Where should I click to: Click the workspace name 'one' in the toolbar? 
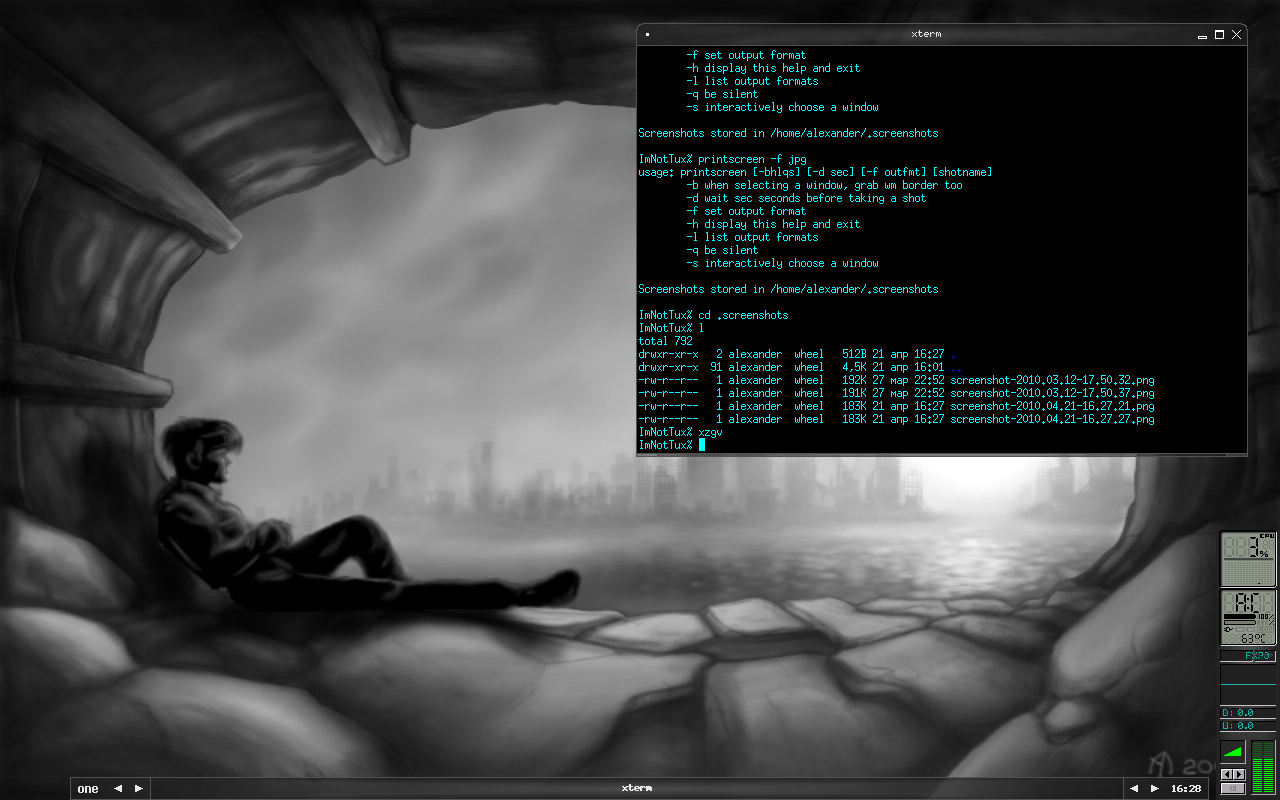click(x=88, y=789)
